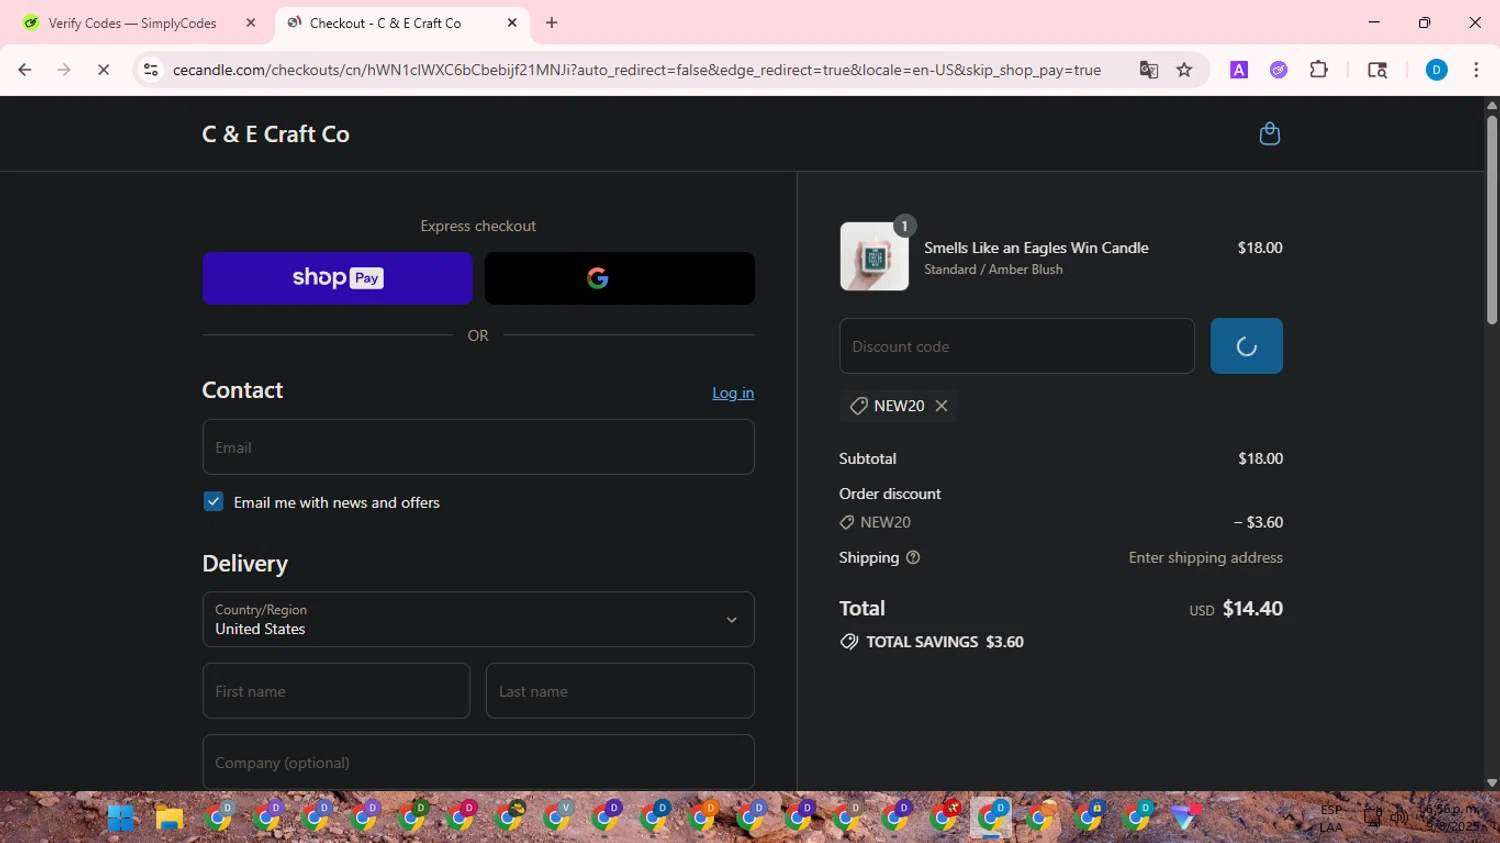This screenshot has height=843, width=1500.
Task: Switch to the Verify Codes SimplyCodes tab
Action: [132, 23]
